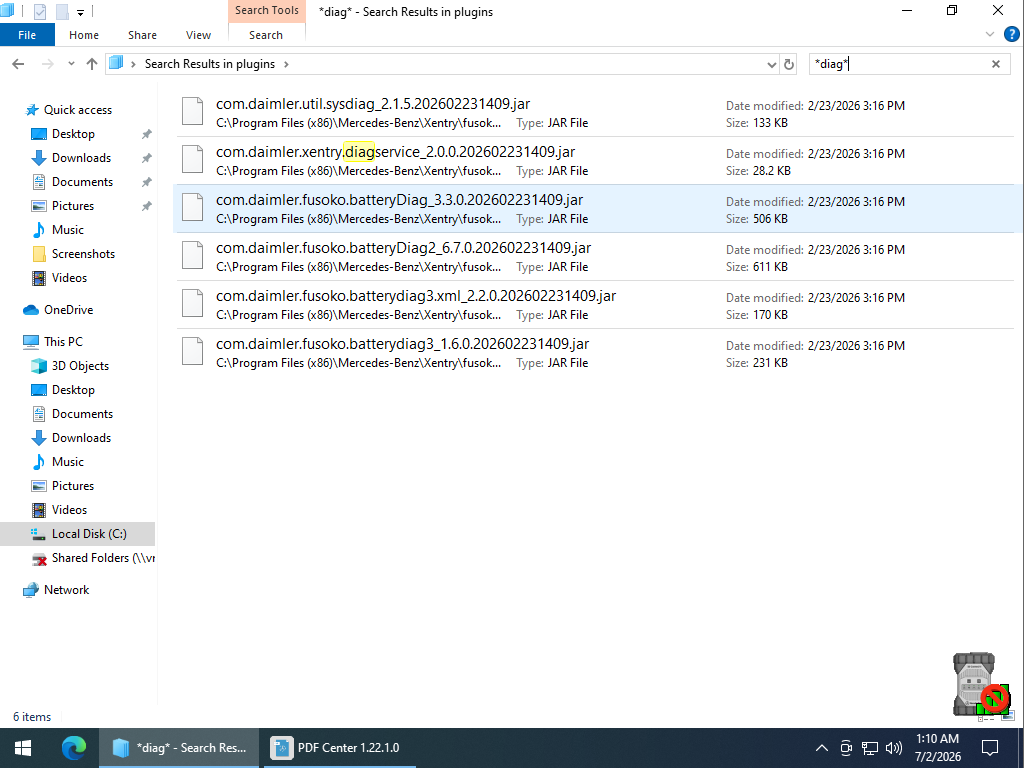Click the pin icon beside Desktop
The height and width of the screenshot is (768, 1024).
click(x=147, y=134)
